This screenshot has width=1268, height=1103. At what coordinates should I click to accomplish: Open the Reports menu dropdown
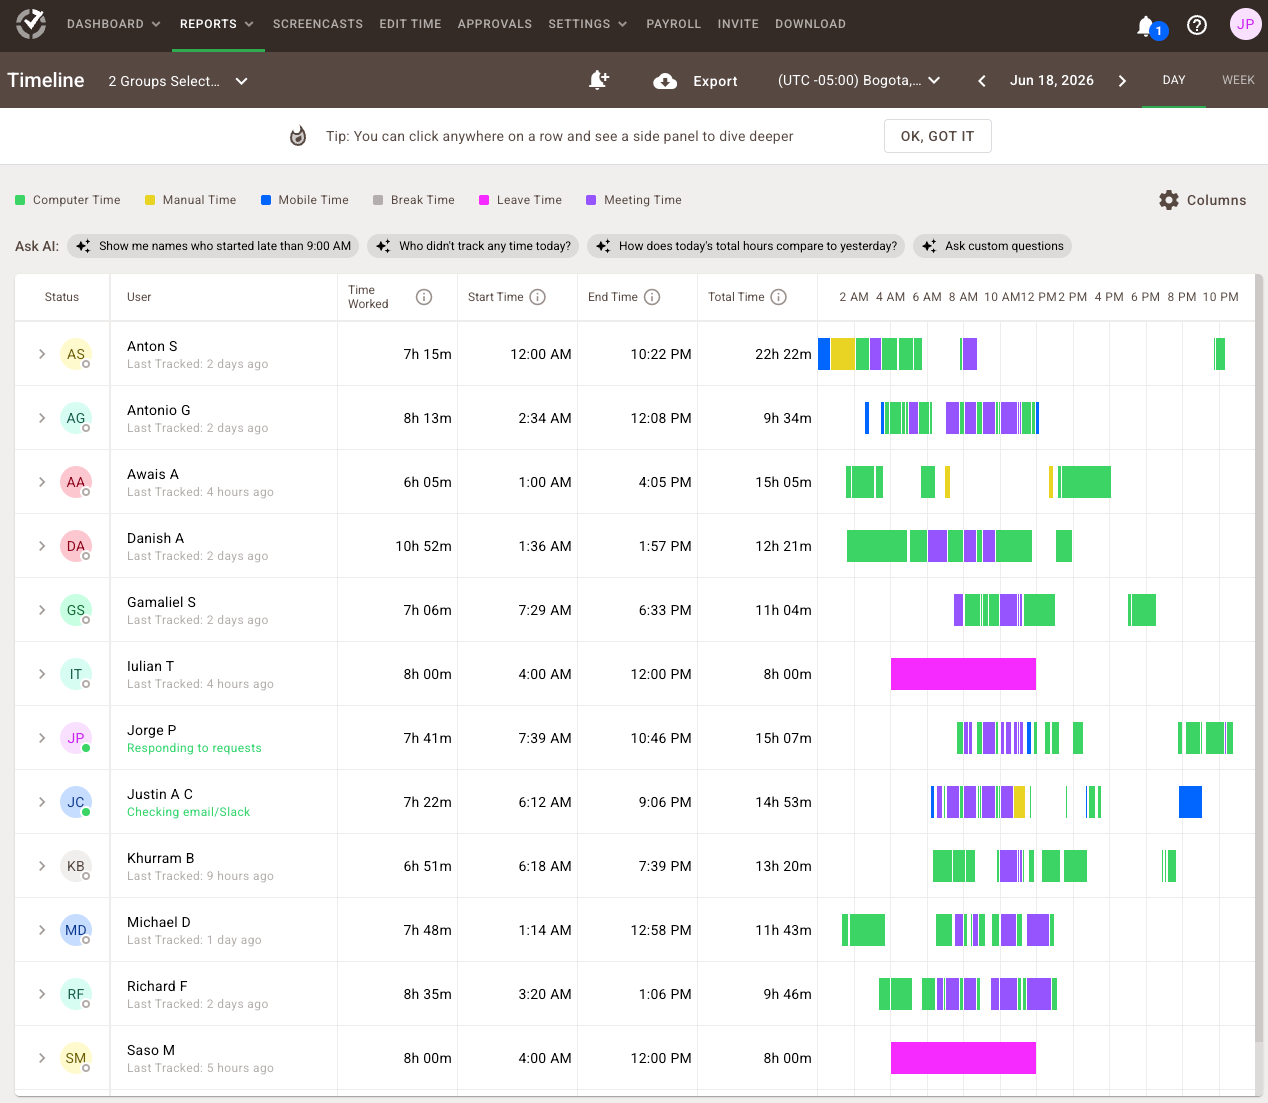pyautogui.click(x=217, y=24)
